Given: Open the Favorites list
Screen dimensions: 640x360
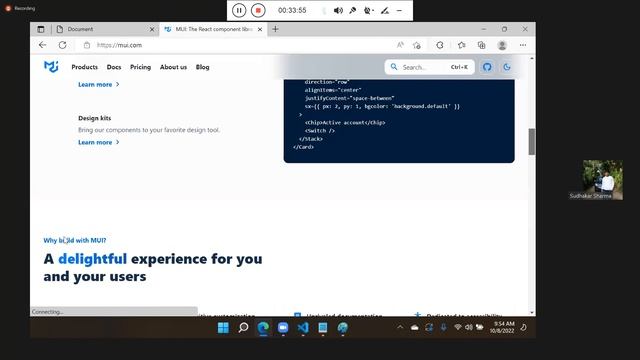Looking at the screenshot, I should [x=462, y=45].
